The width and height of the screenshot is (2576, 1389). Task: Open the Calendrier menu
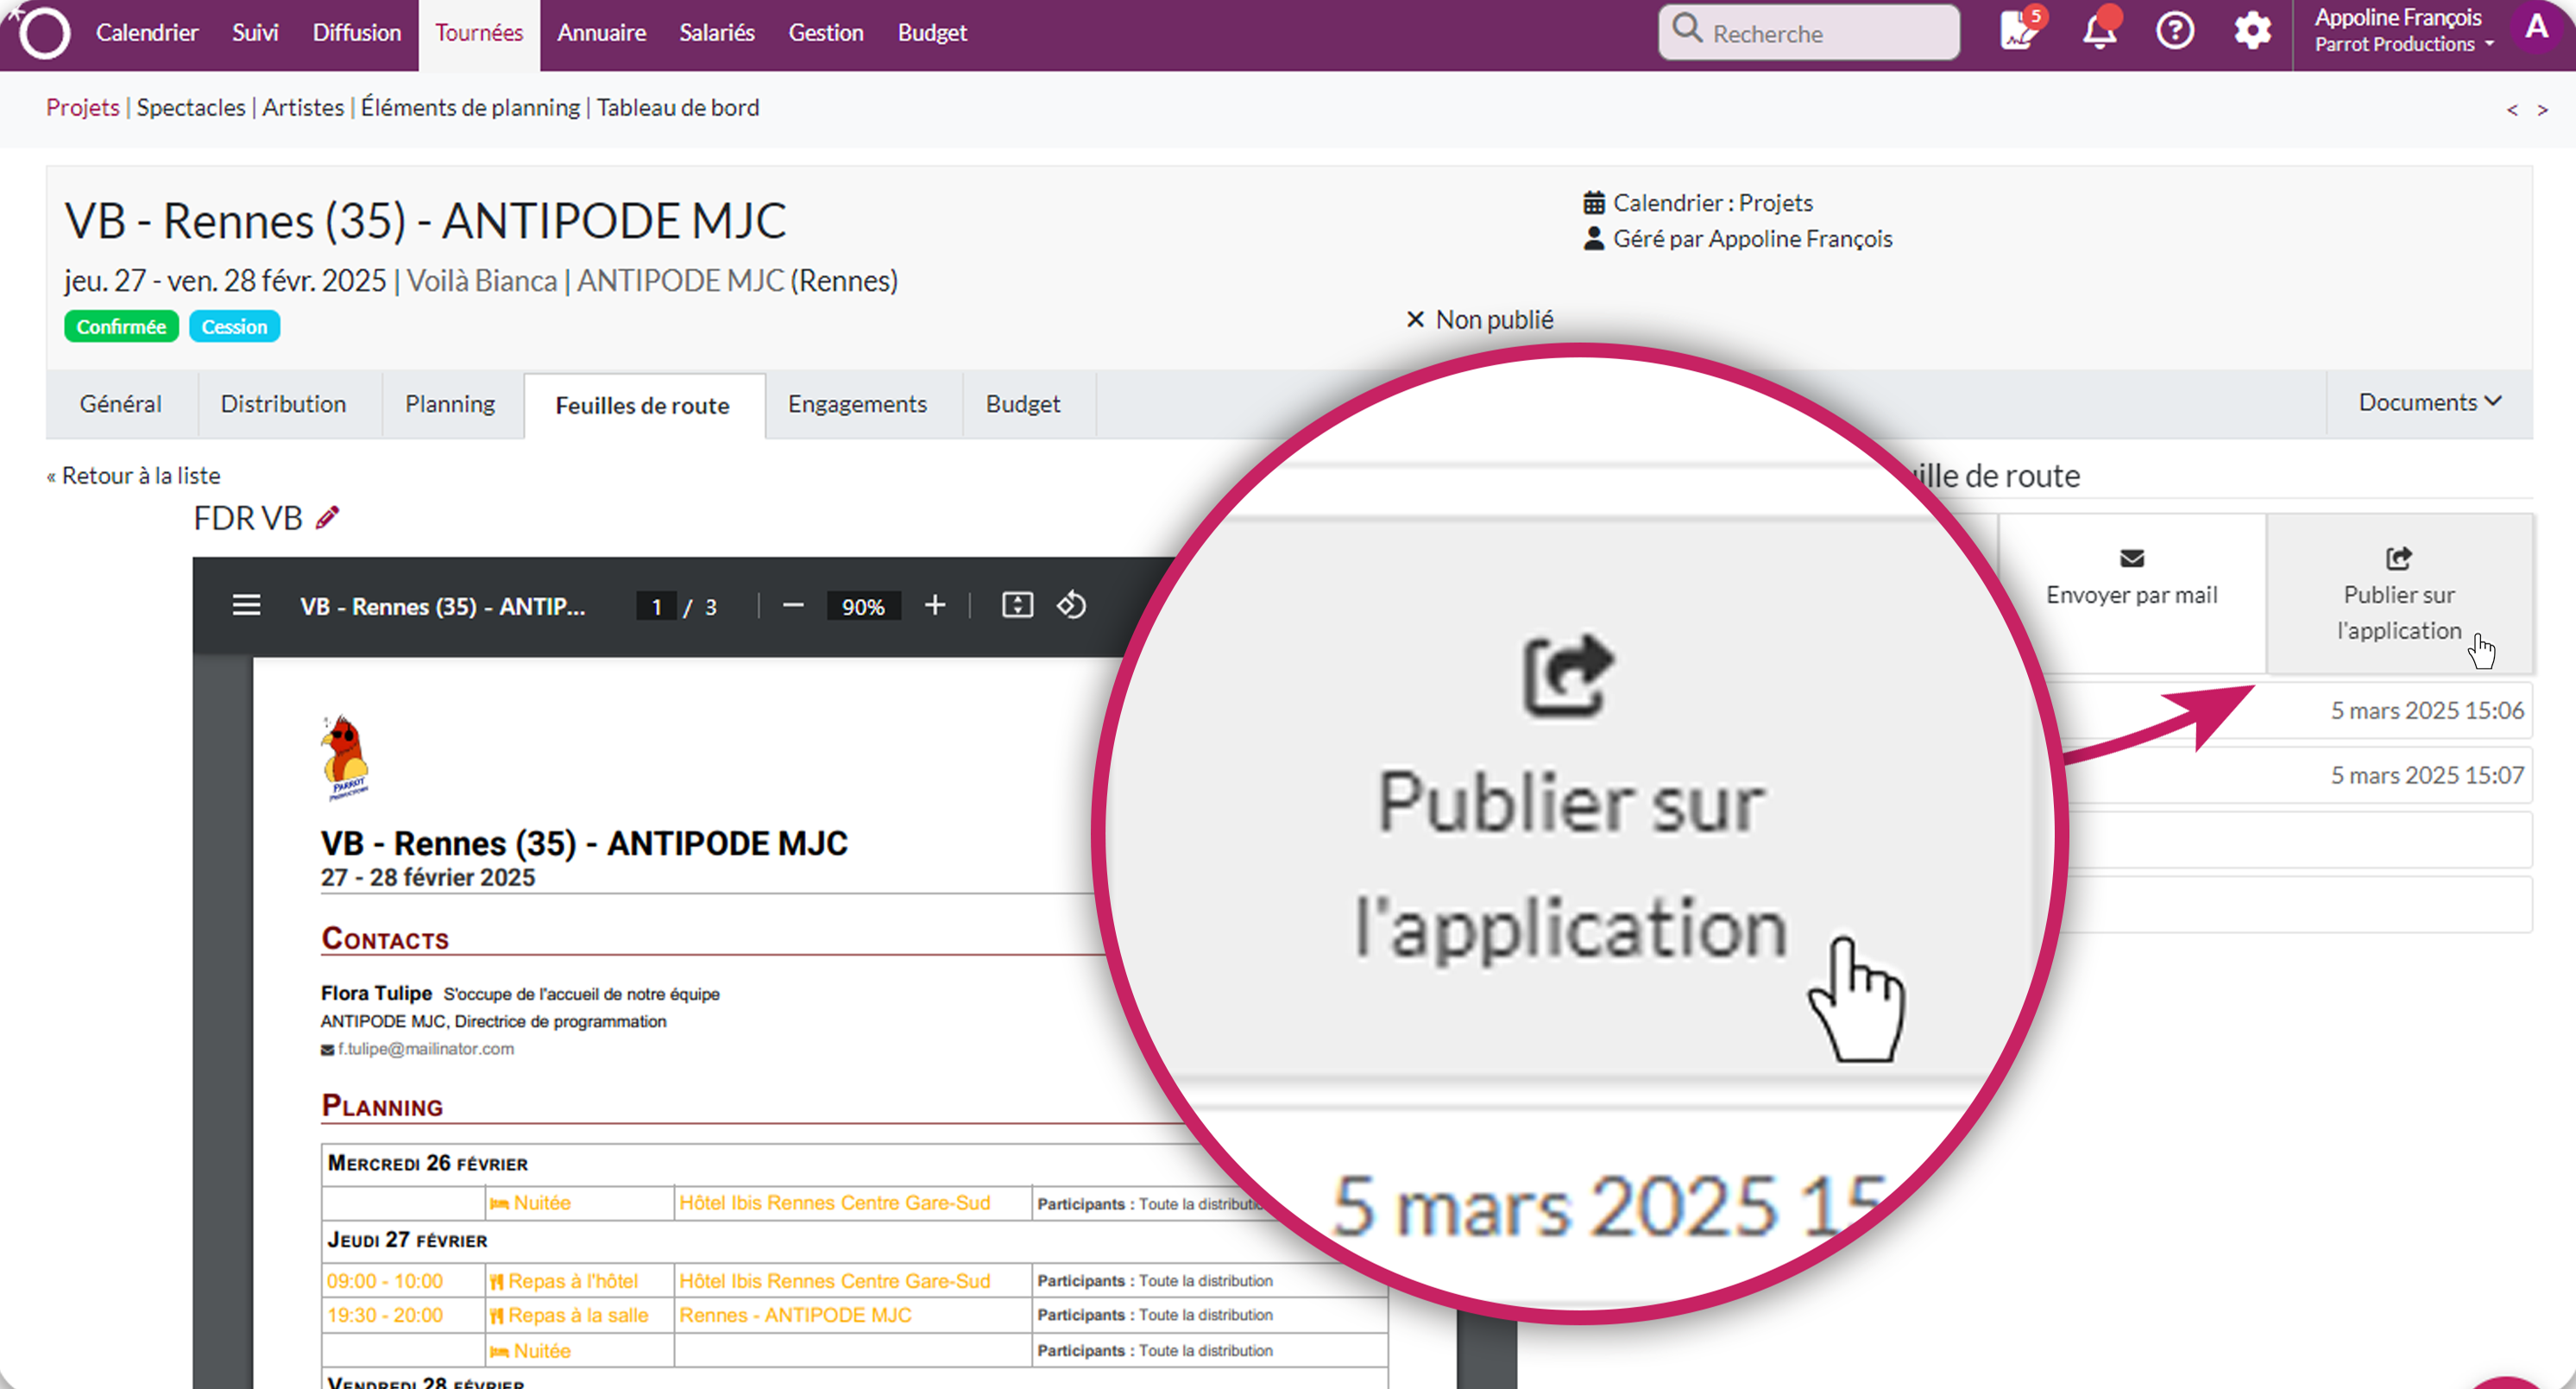click(147, 32)
